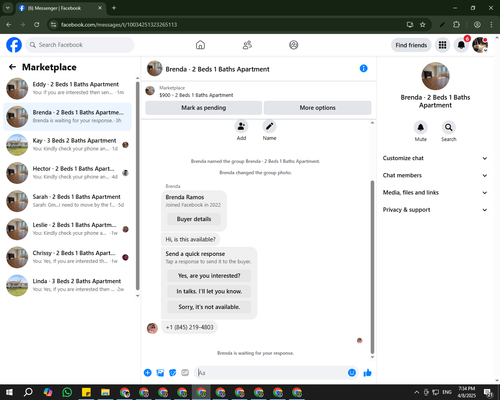Choose a GIF icon in composer
Image resolution: width=500 pixels, height=400 pixels.
(x=185, y=373)
